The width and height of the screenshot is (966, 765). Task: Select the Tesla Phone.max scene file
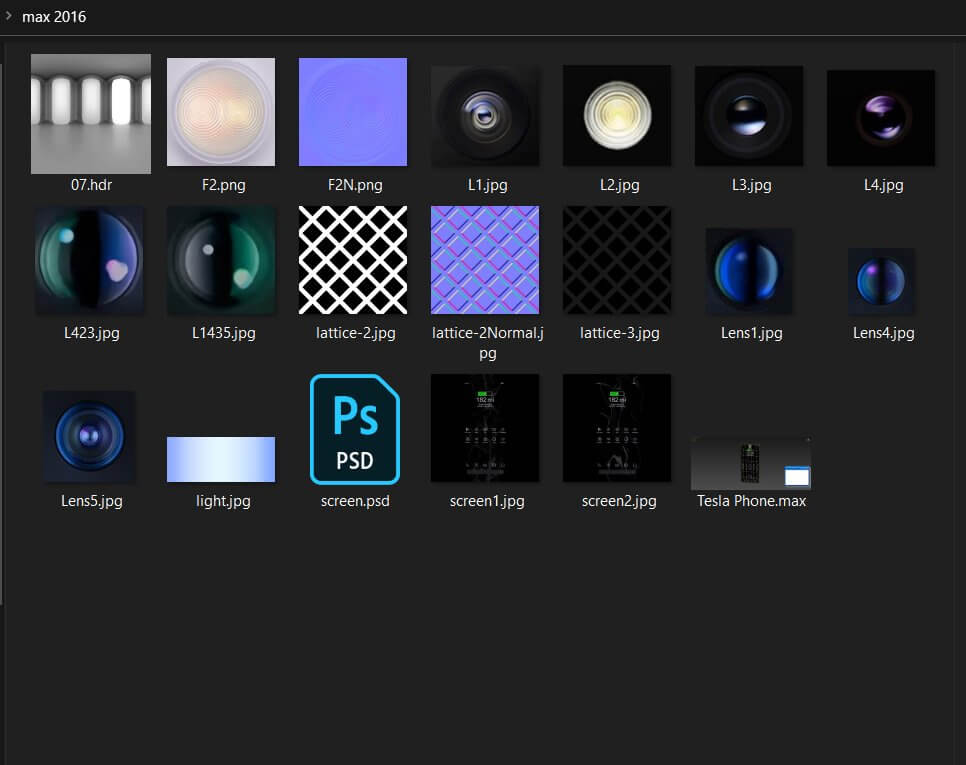click(x=751, y=463)
